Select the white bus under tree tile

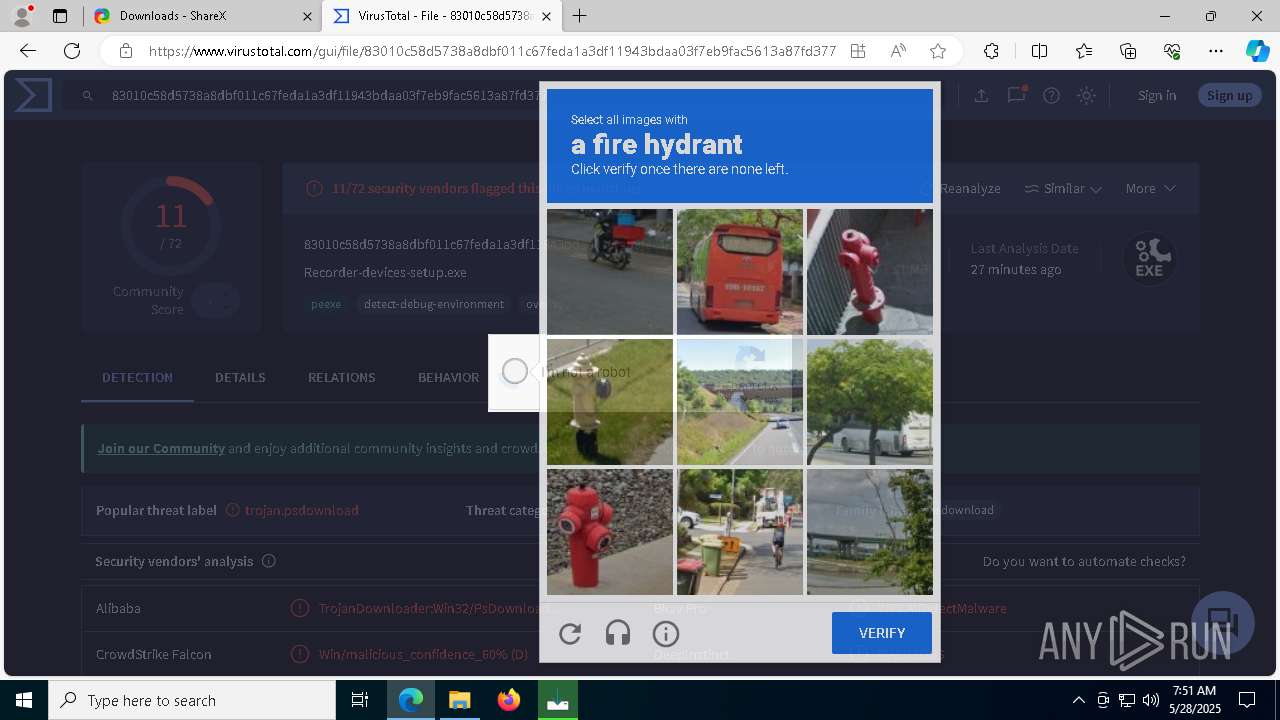coord(870,401)
